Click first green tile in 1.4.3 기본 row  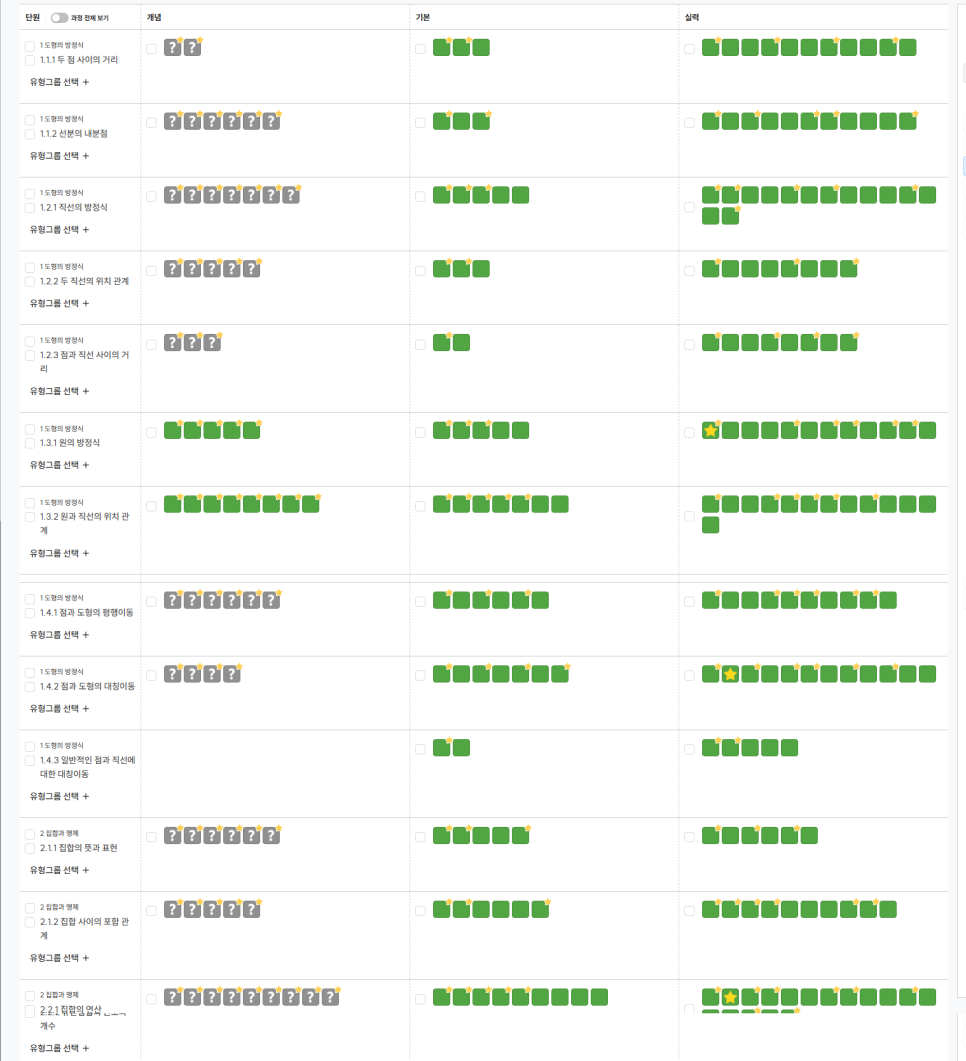tap(442, 748)
